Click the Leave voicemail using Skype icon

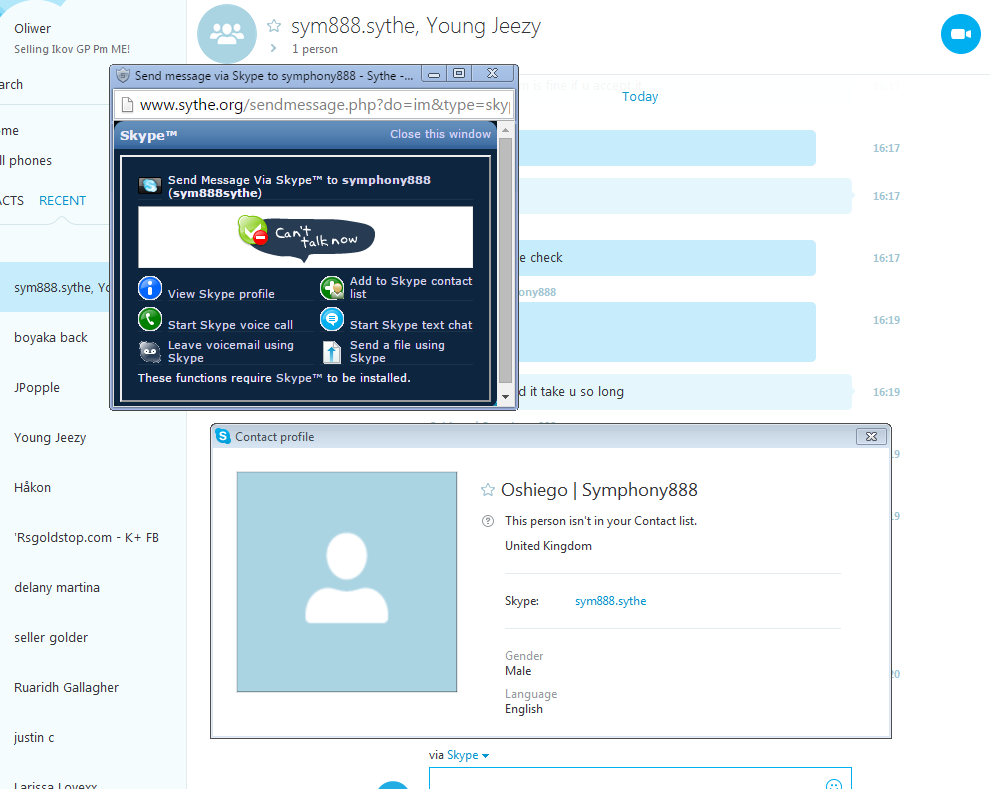(150, 352)
